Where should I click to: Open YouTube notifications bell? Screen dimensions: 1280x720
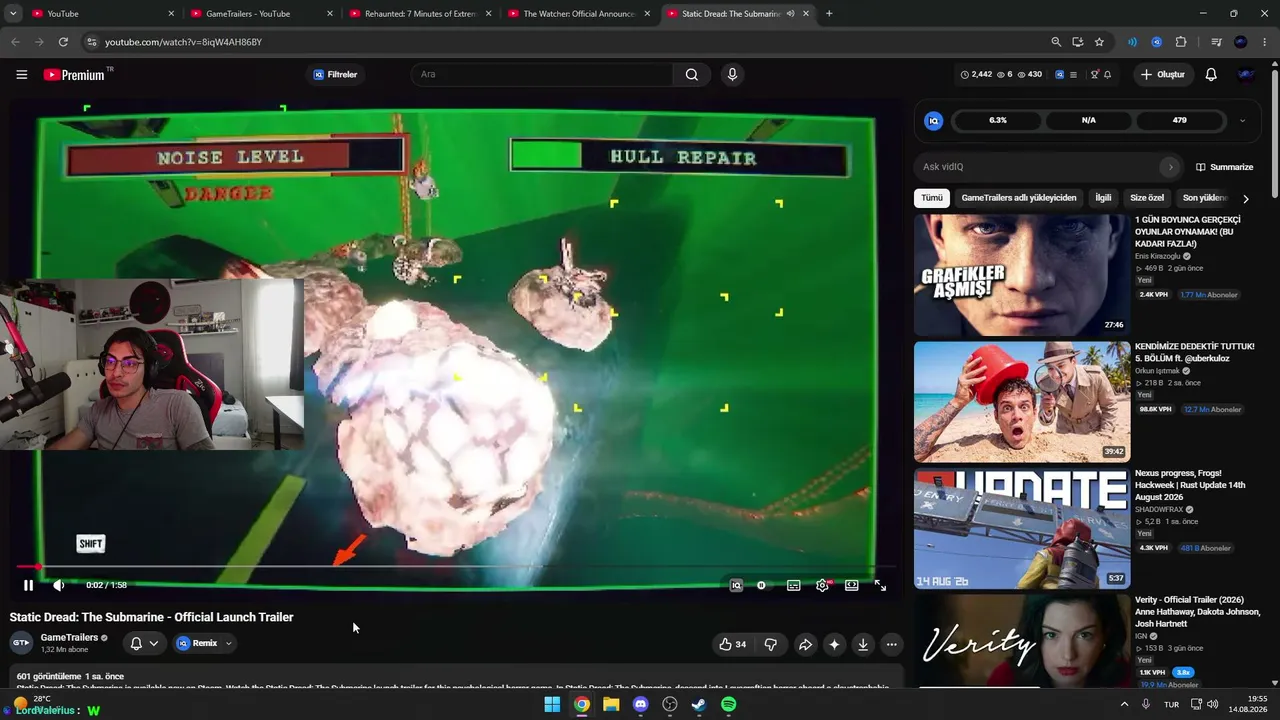[x=1211, y=75]
